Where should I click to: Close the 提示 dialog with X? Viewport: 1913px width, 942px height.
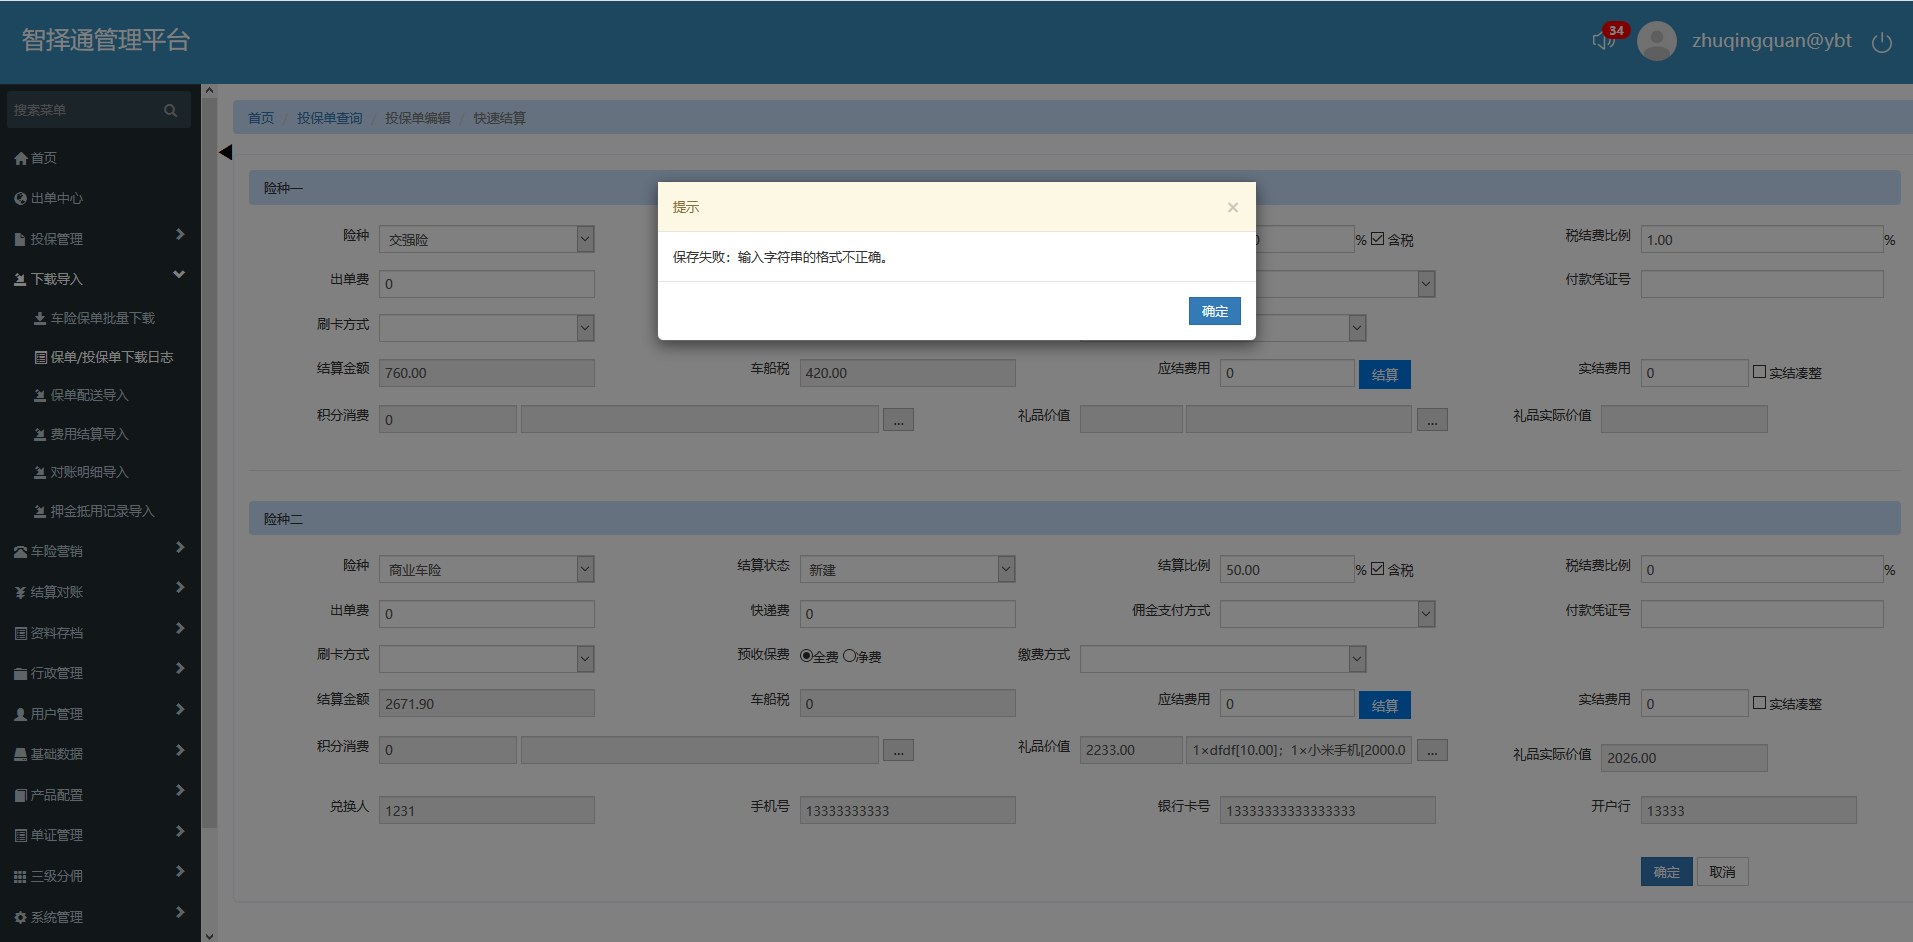pyautogui.click(x=1233, y=207)
